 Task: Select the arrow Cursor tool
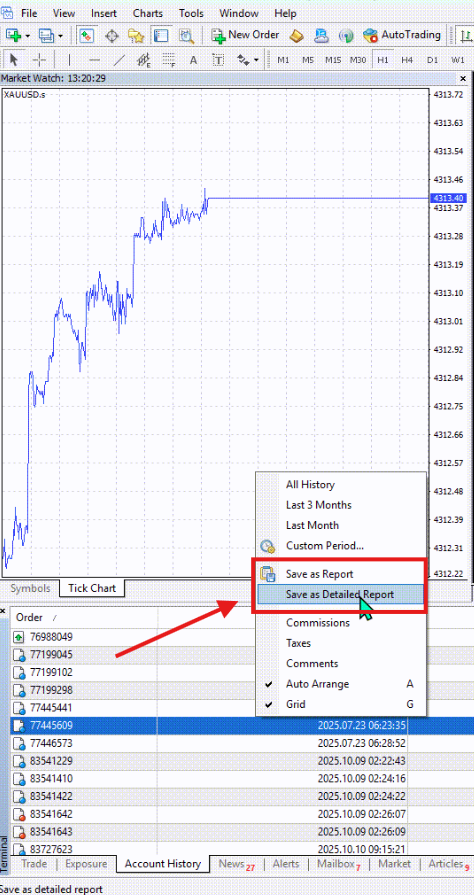click(x=15, y=60)
